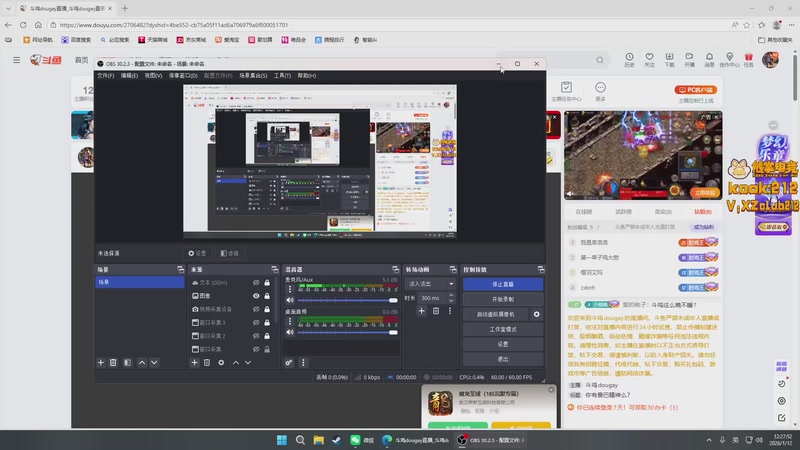Show the hidden 文本 (GDI+) source

click(x=256, y=283)
